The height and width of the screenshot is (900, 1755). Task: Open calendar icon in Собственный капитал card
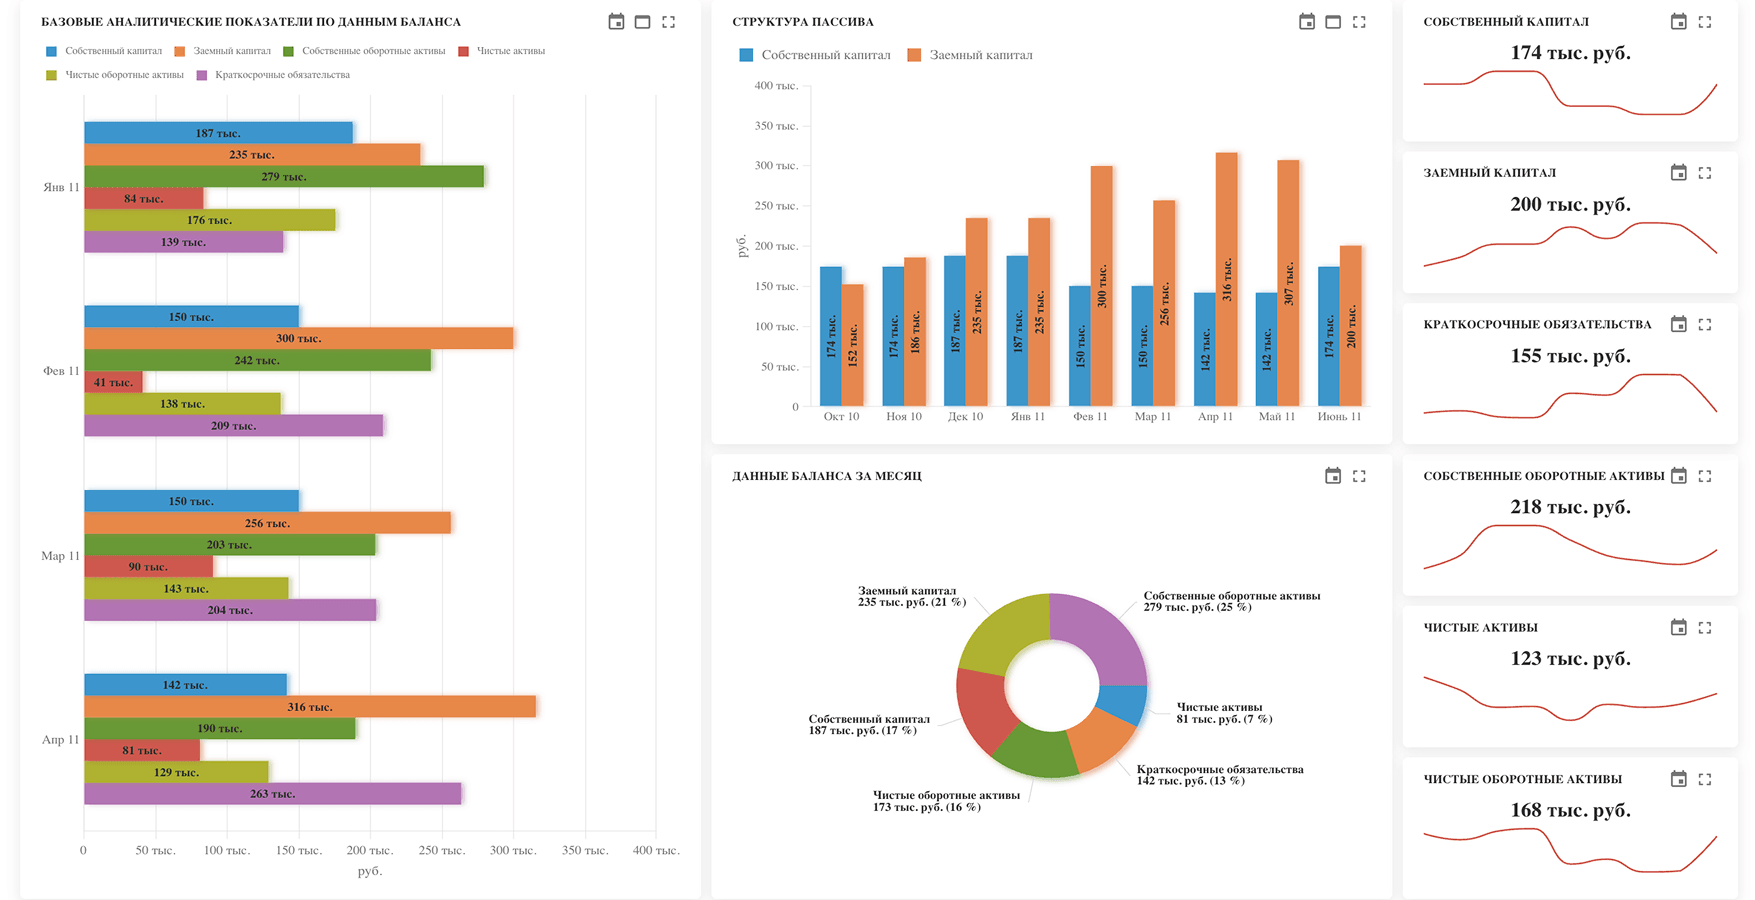pos(1678,21)
